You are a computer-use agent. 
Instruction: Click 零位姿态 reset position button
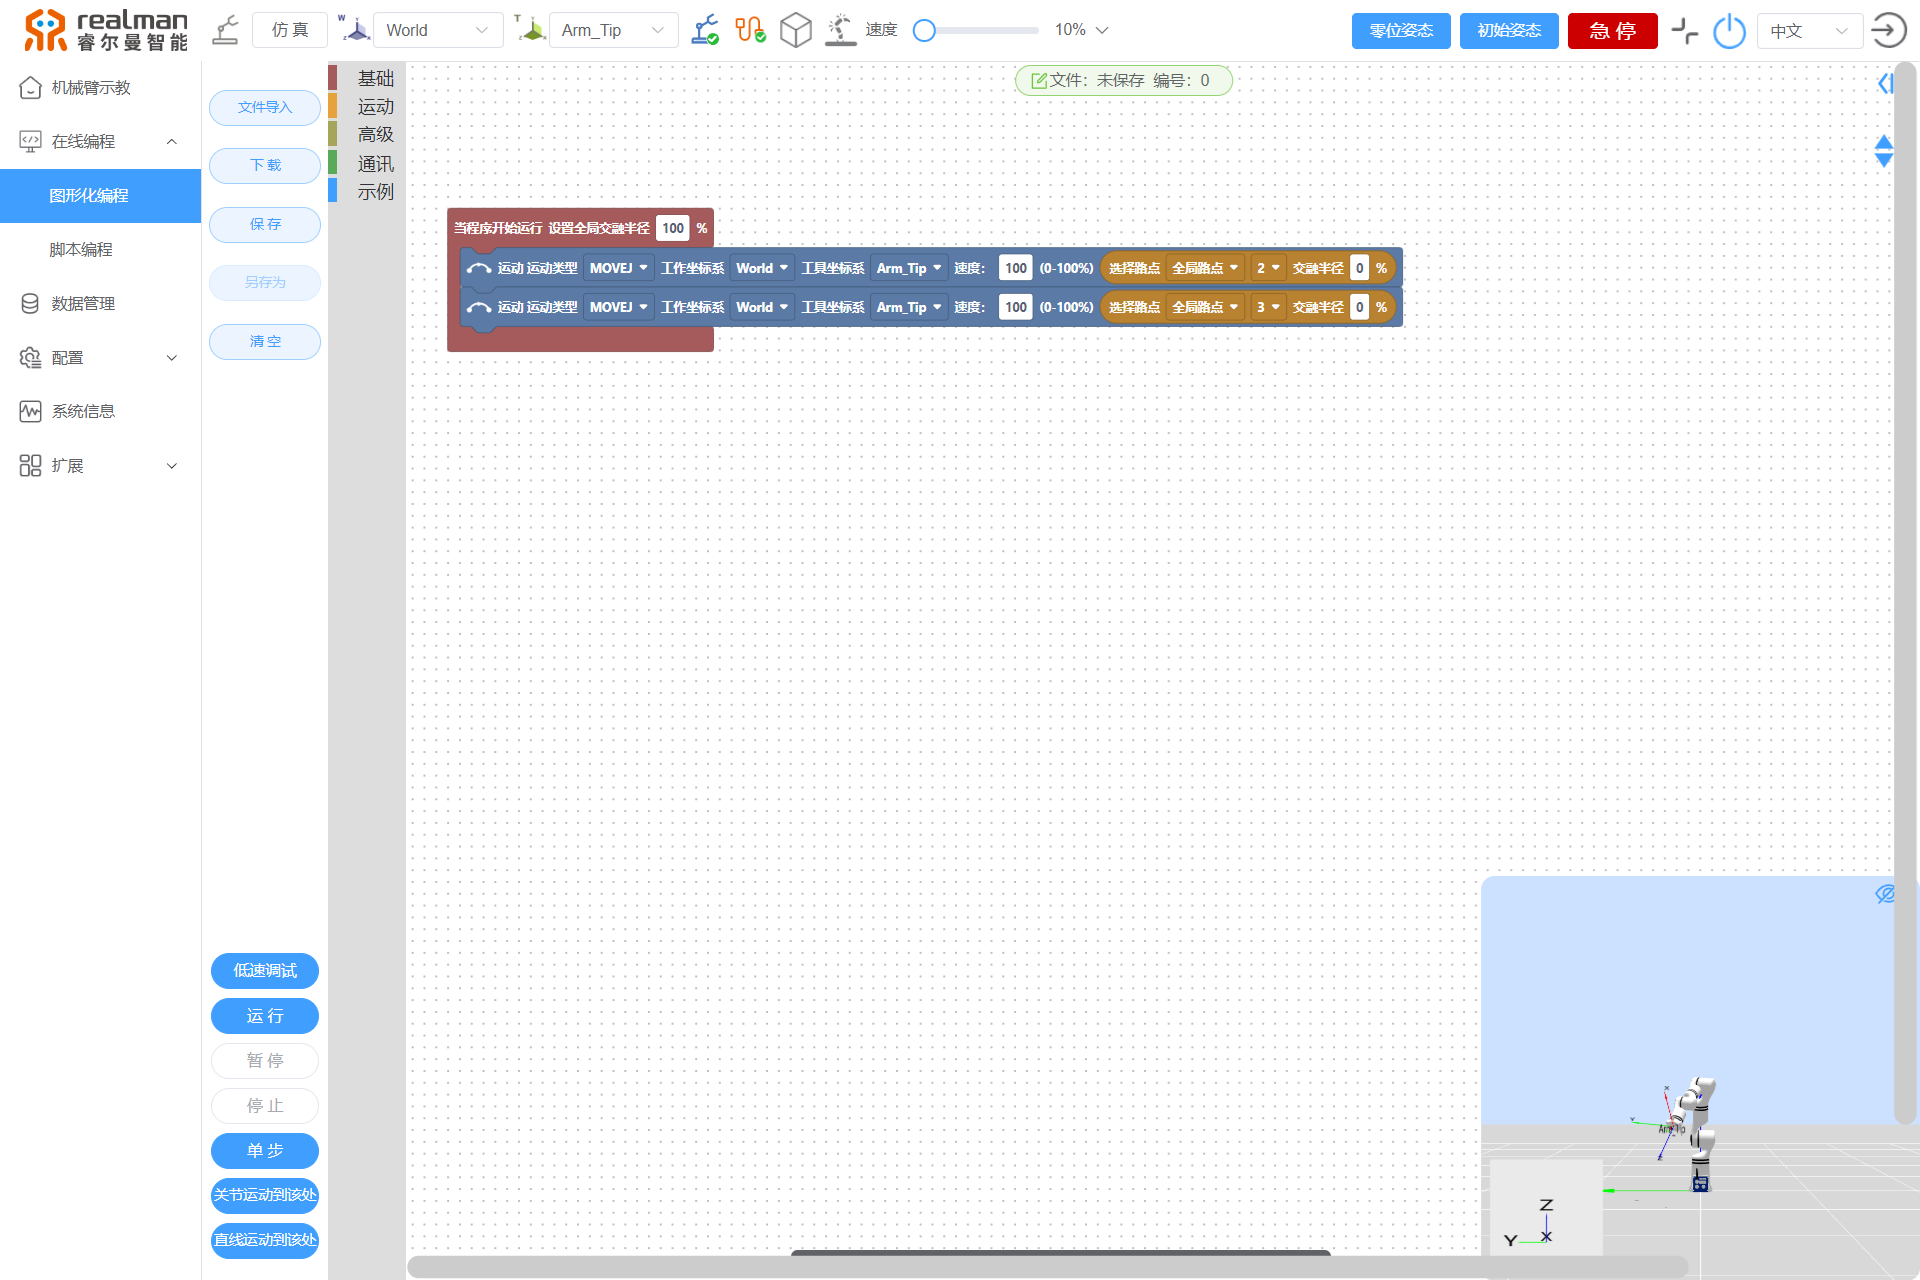[1400, 31]
